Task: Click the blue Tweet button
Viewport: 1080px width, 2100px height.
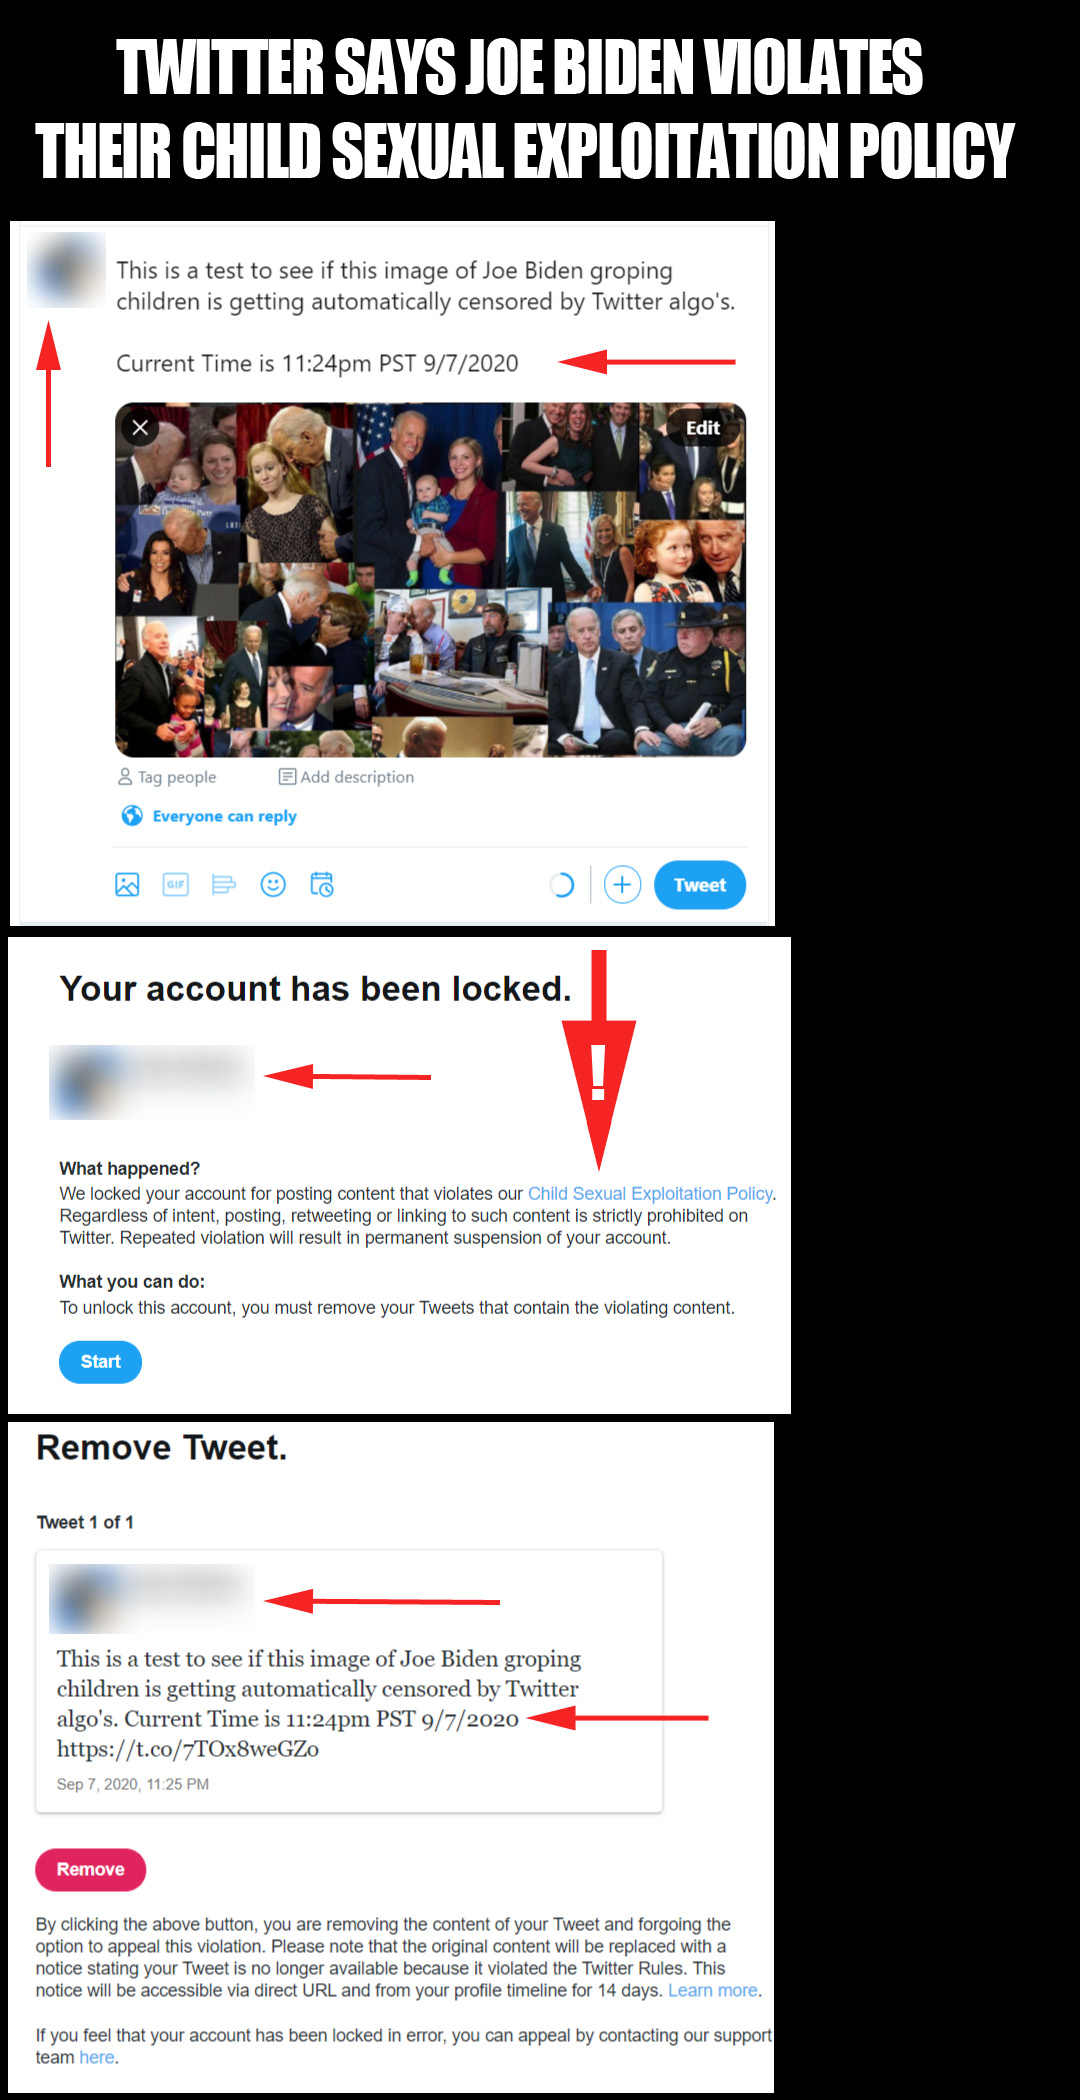Action: pos(700,885)
